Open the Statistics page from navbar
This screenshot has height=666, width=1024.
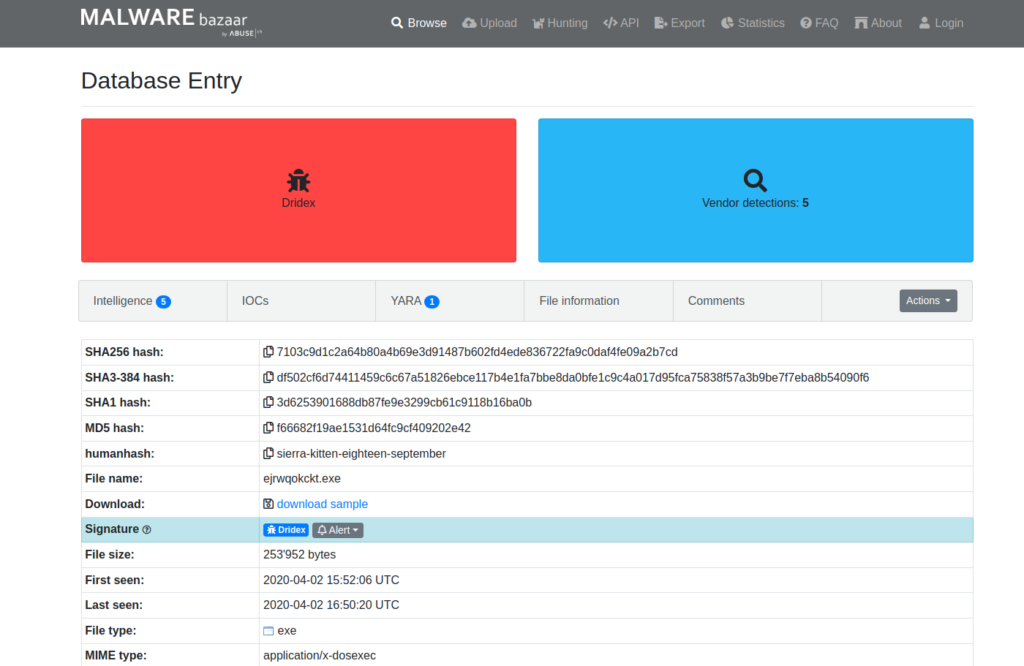753,23
